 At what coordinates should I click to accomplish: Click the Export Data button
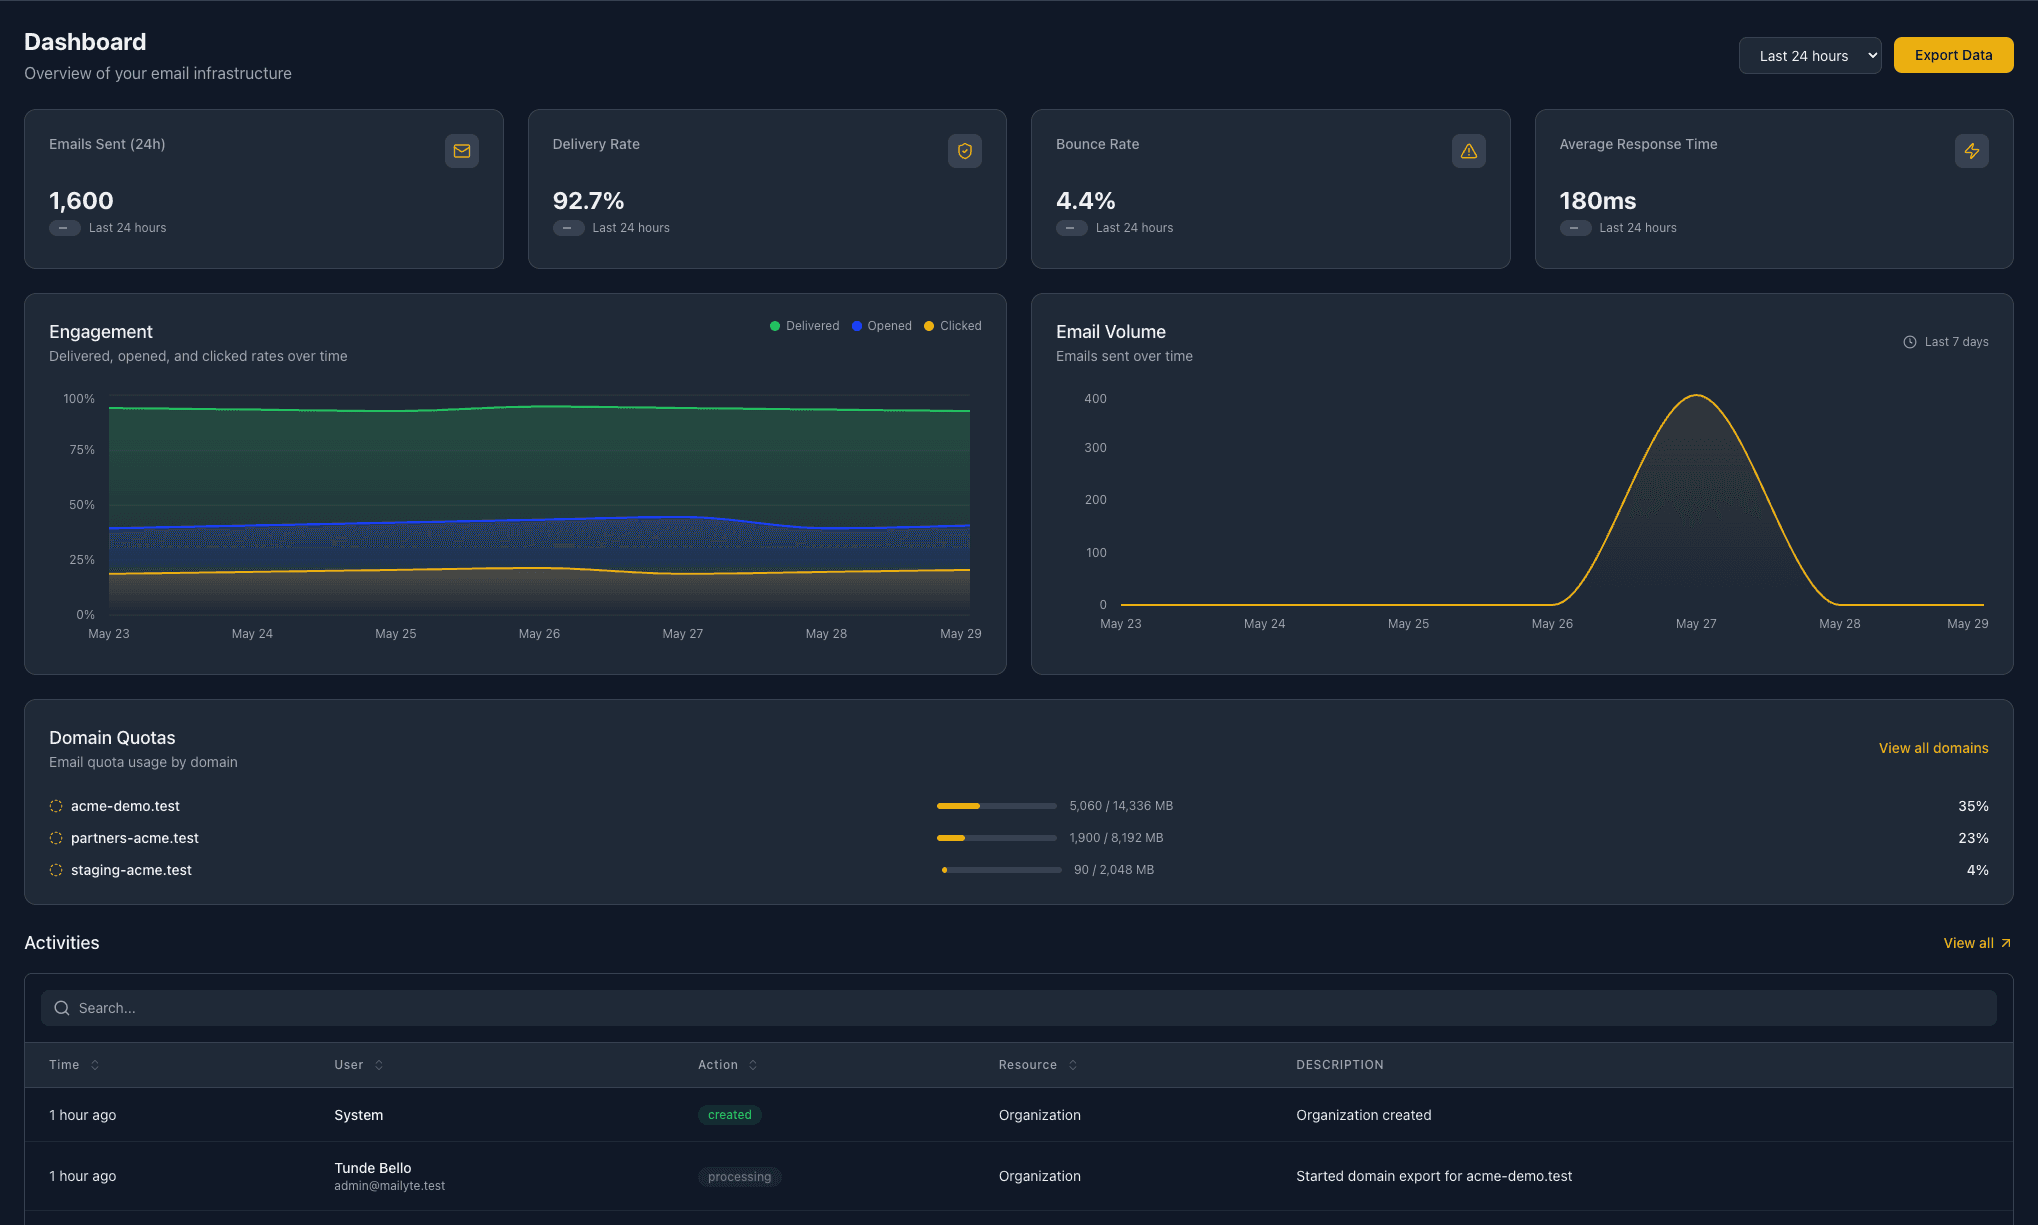pyautogui.click(x=1953, y=56)
